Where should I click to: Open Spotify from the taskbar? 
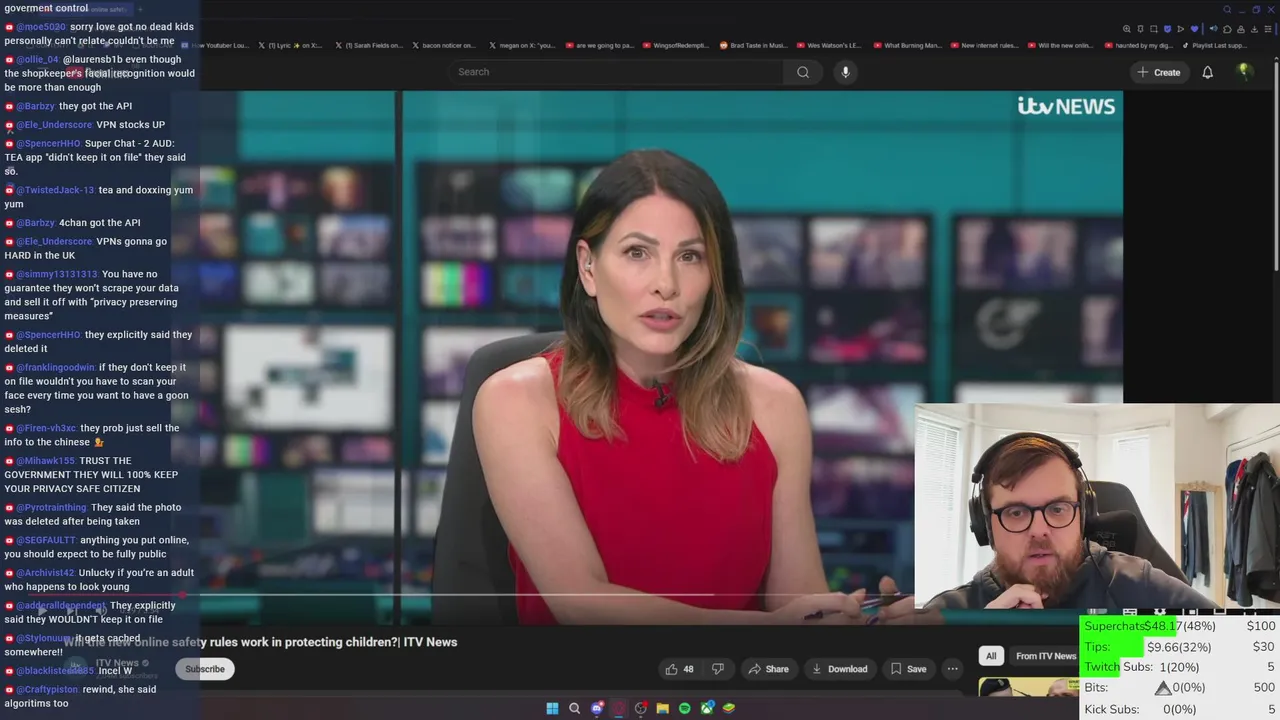pyautogui.click(x=684, y=708)
